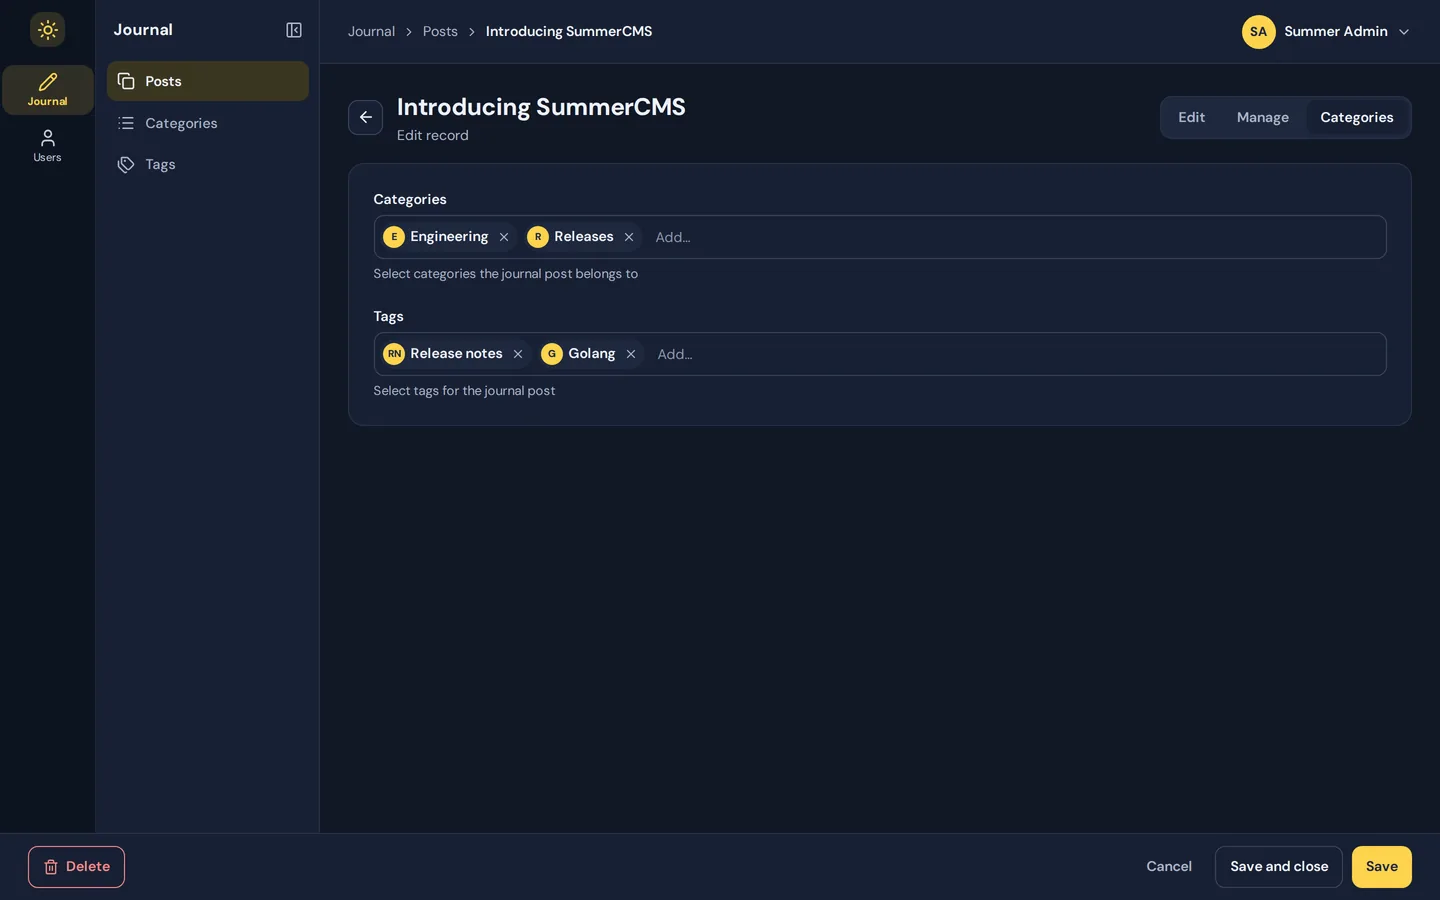The width and height of the screenshot is (1440, 900).
Task: Remove the Release notes tag chip
Action: (x=518, y=354)
